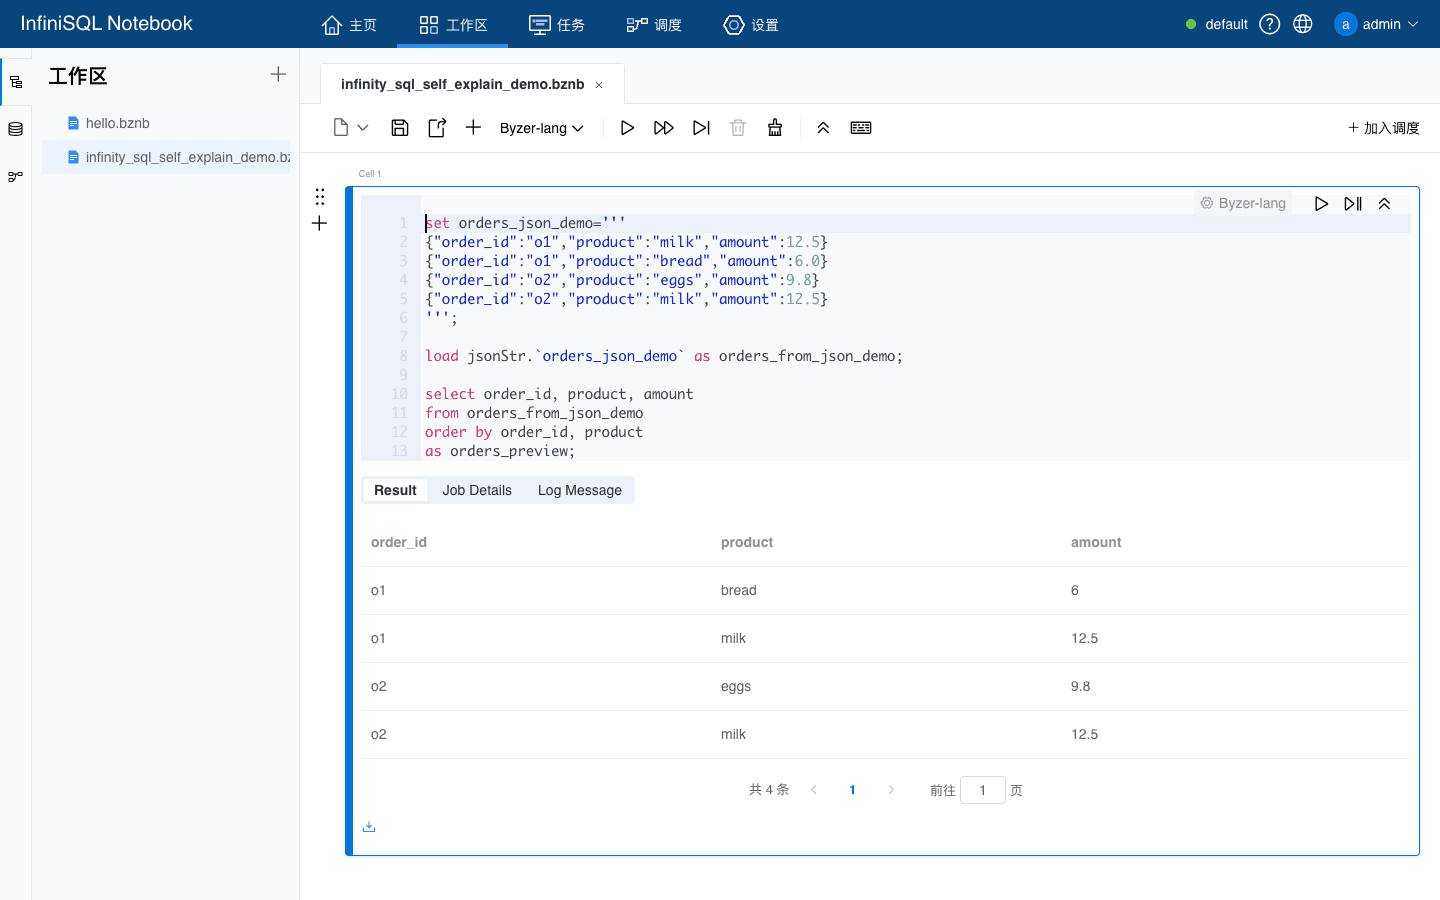This screenshot has width=1440, height=900.
Task: Click the 前往 page number input
Action: point(983,790)
